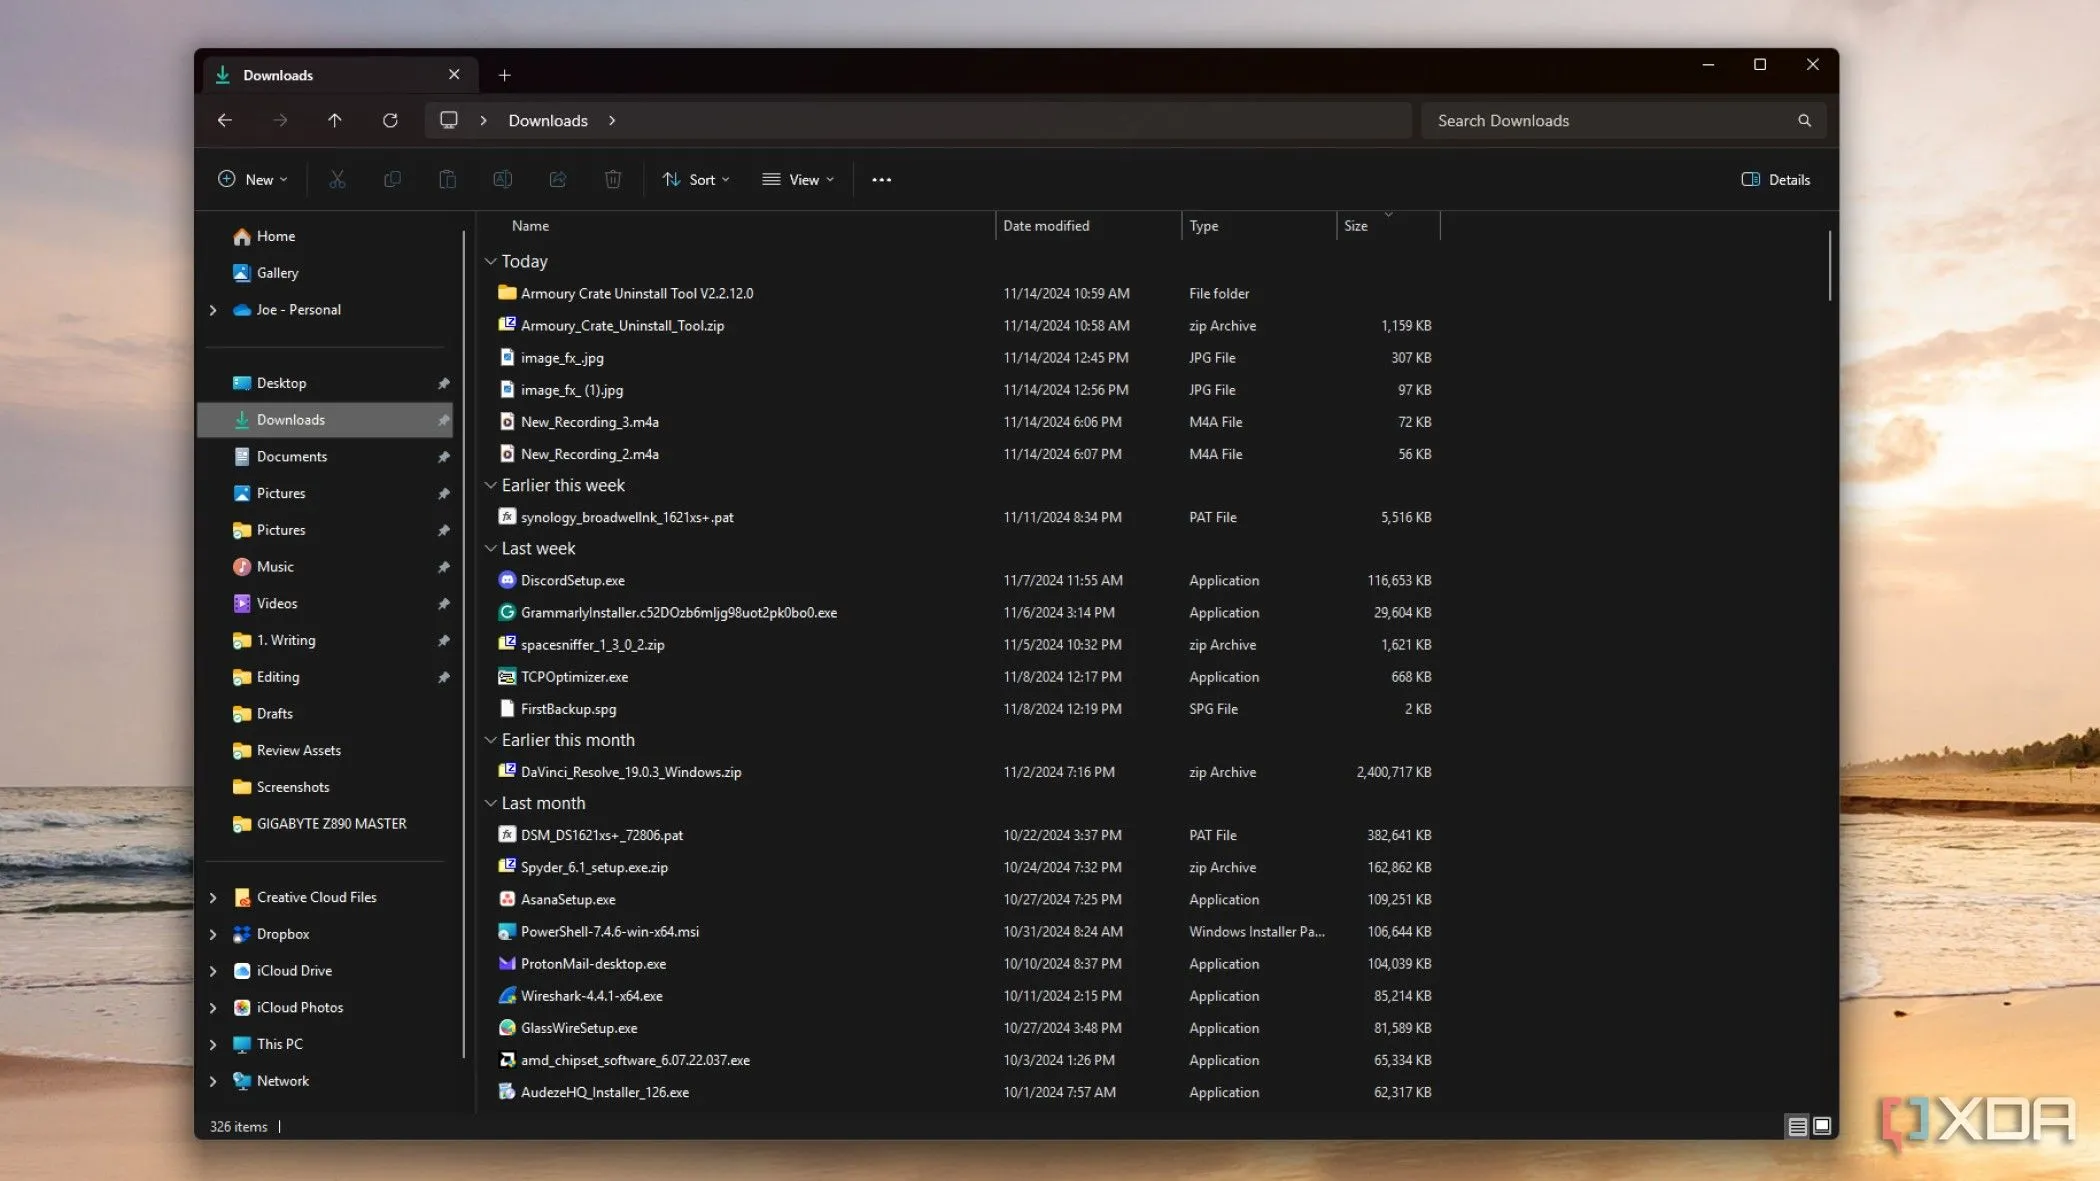
Task: Select AsanaSetup.exe icon
Action: (507, 899)
